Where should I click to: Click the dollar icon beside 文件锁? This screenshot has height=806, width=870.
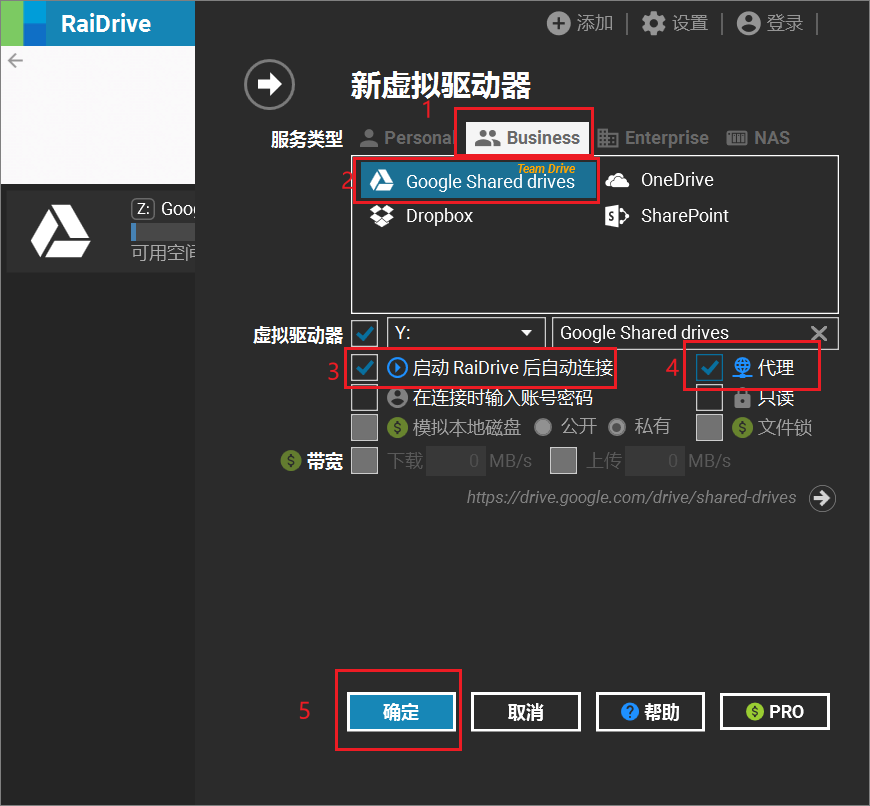click(x=742, y=428)
